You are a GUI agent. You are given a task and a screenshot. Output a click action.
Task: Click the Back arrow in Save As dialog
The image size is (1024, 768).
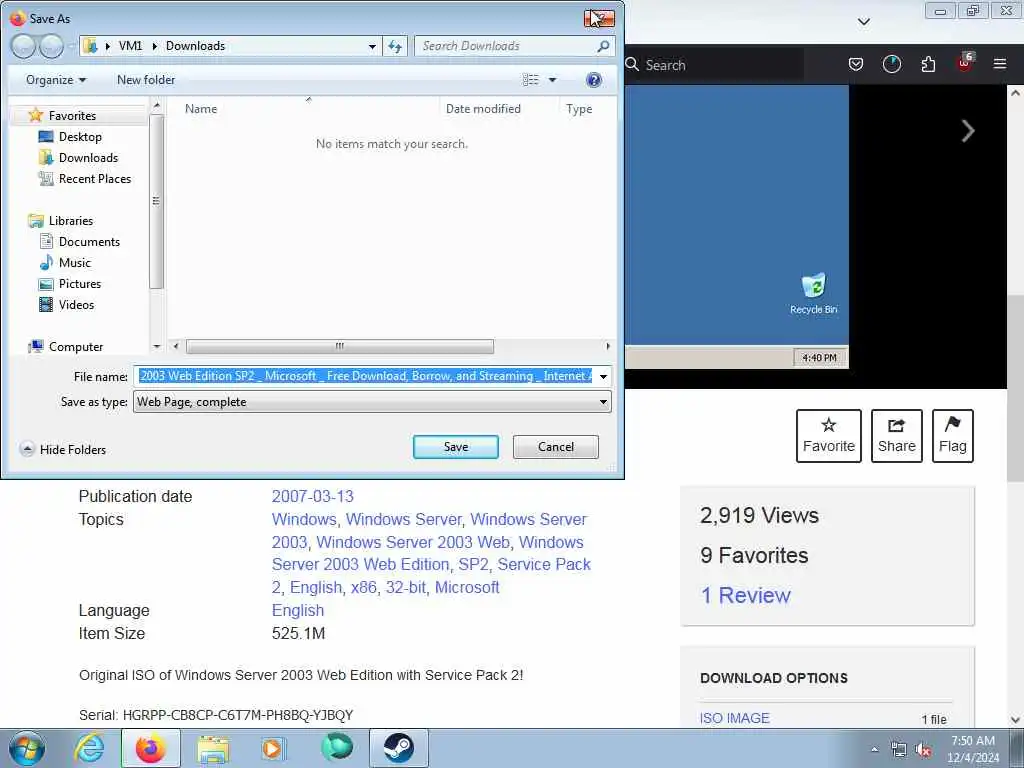[x=23, y=46]
